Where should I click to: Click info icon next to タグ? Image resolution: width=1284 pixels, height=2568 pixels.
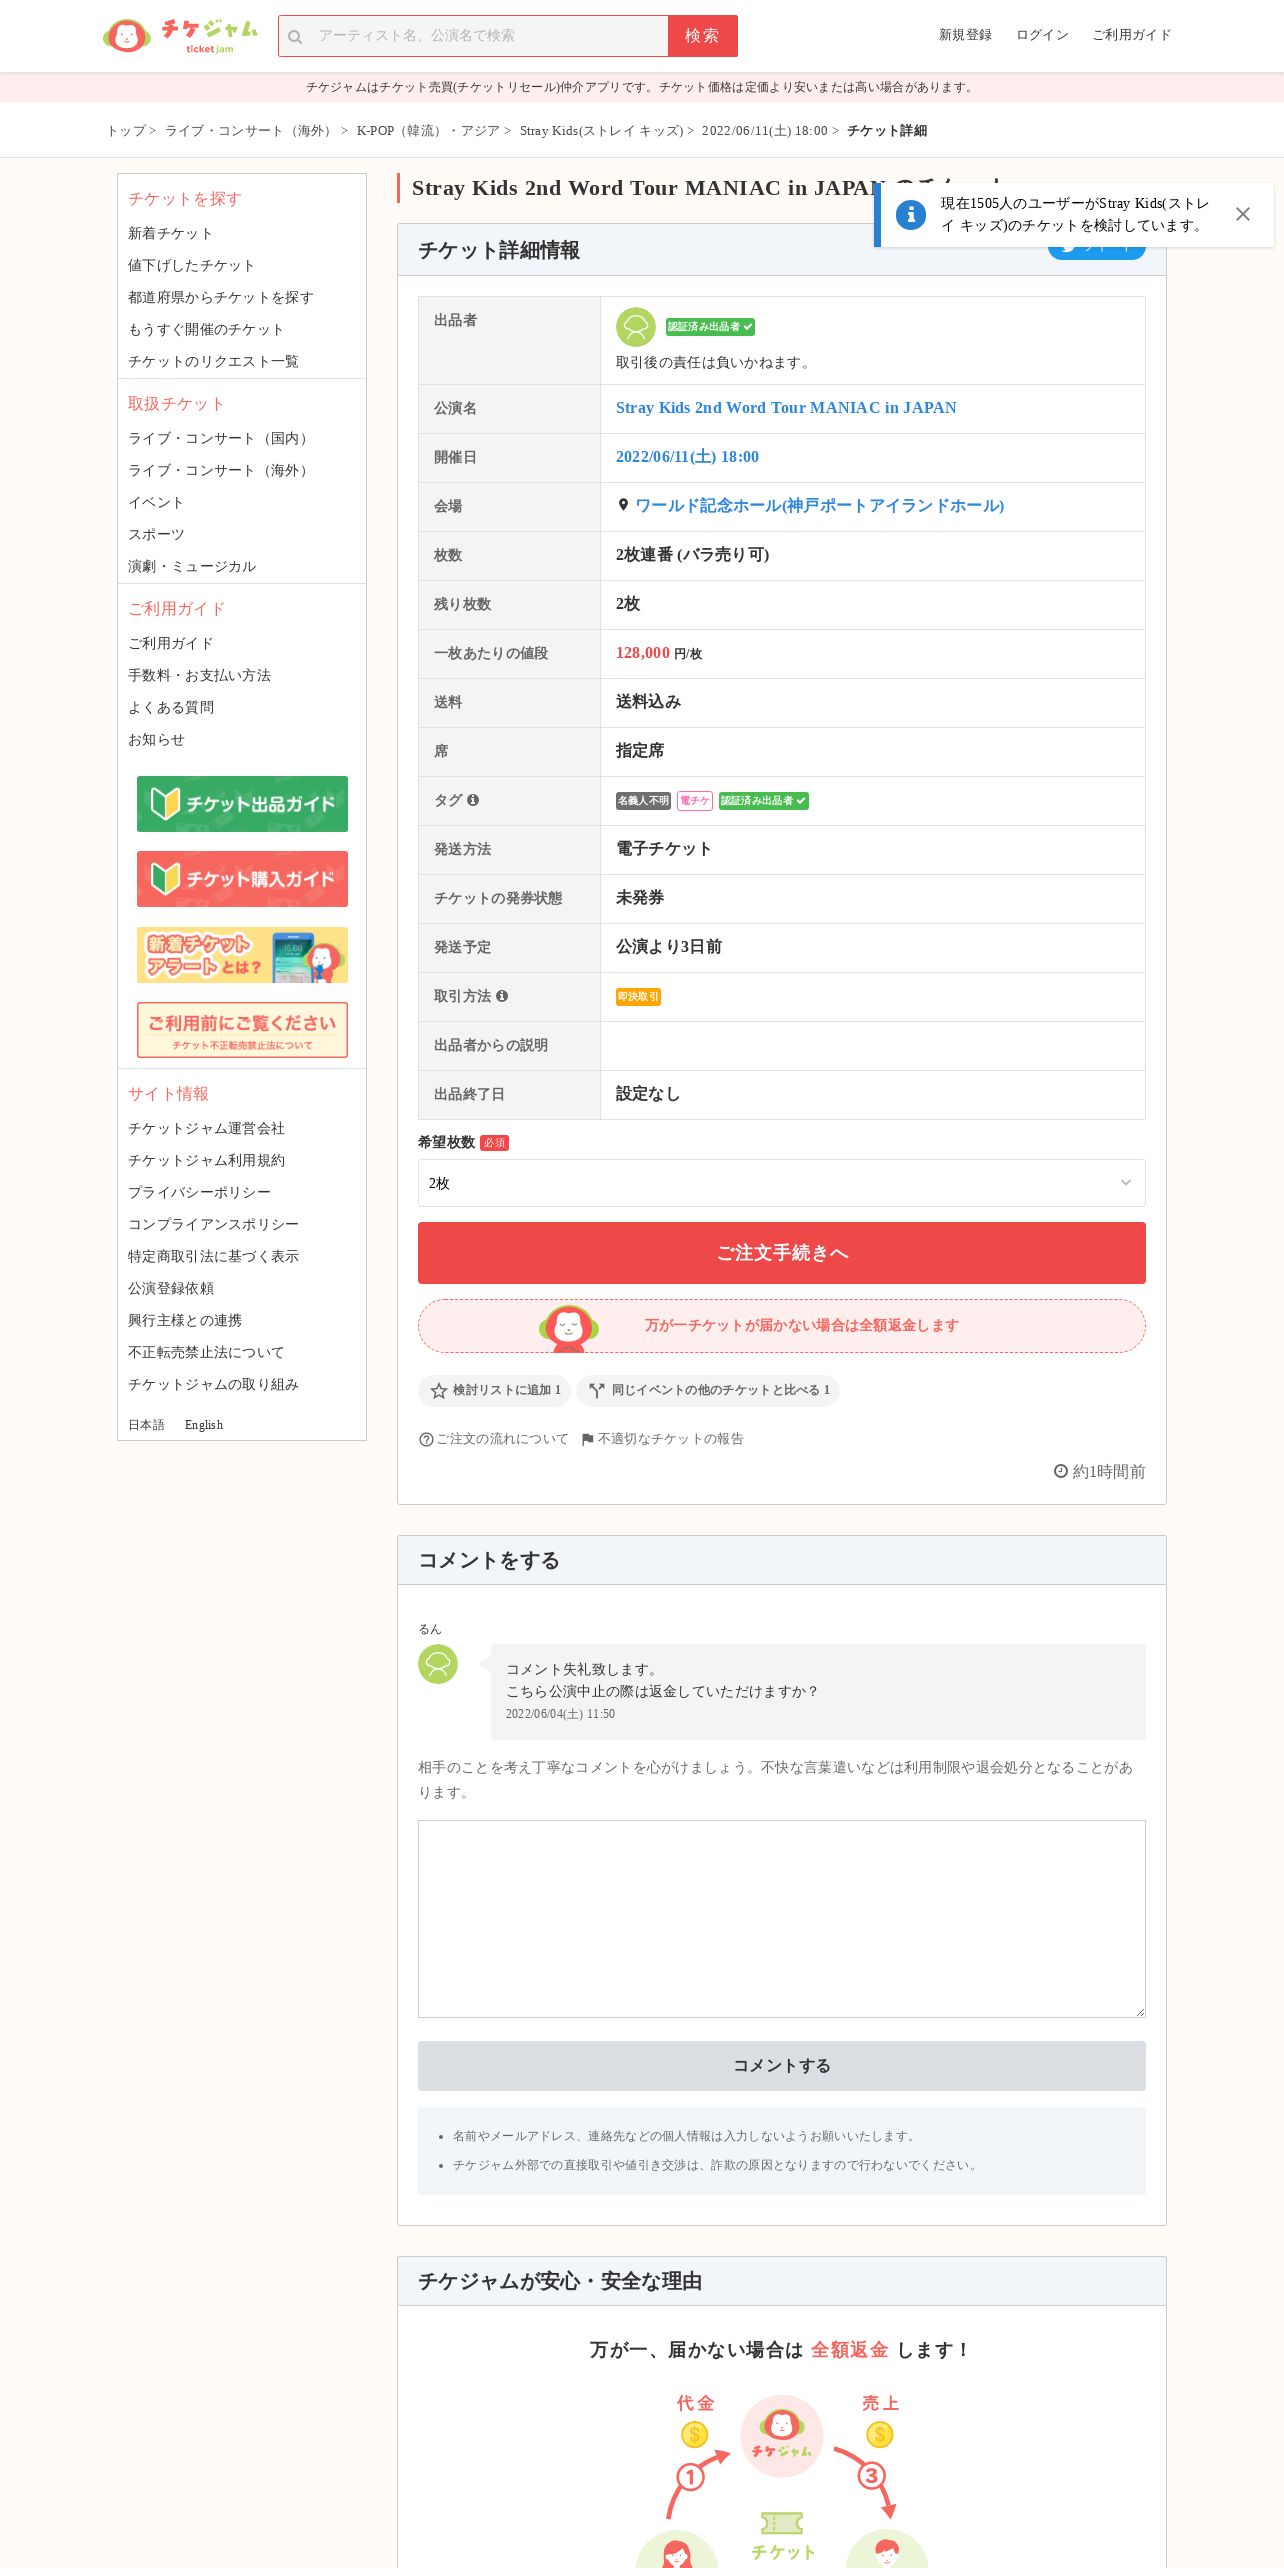(x=473, y=800)
